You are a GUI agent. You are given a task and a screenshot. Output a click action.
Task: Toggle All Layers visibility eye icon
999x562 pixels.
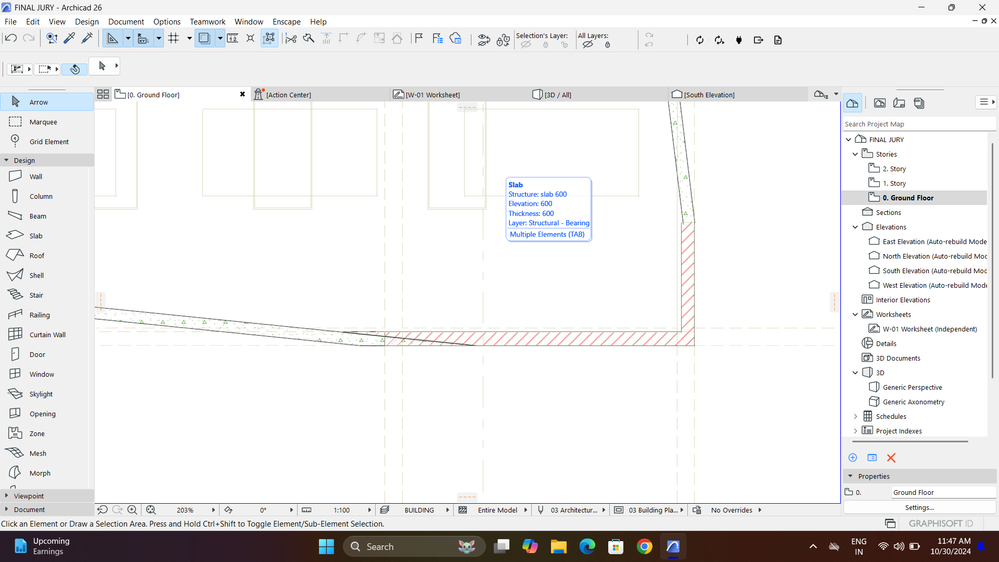coord(588,45)
